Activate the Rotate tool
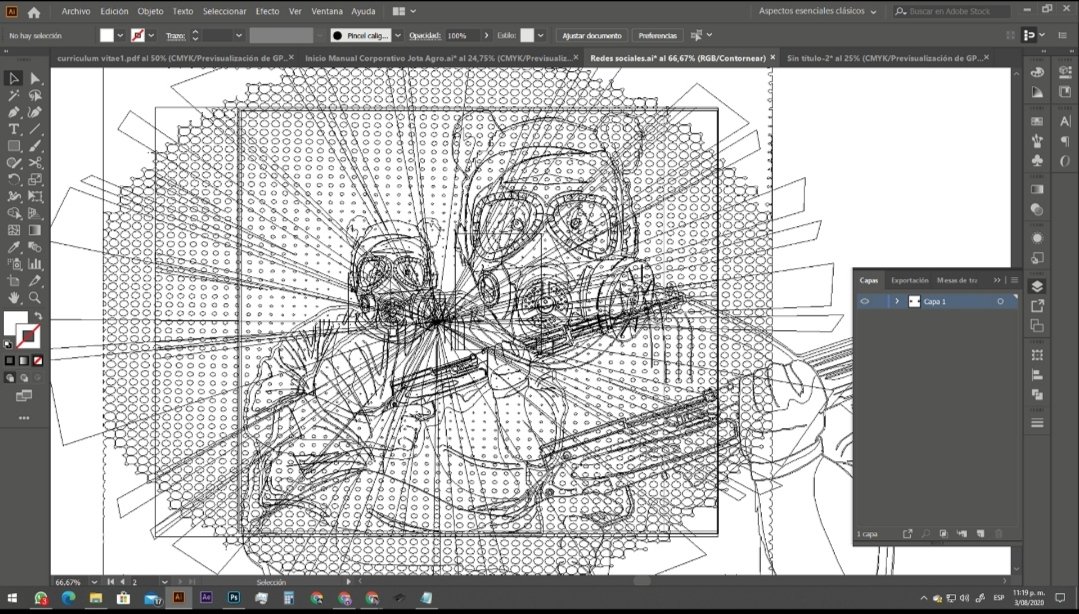This screenshot has height=614, width=1079. [x=14, y=180]
